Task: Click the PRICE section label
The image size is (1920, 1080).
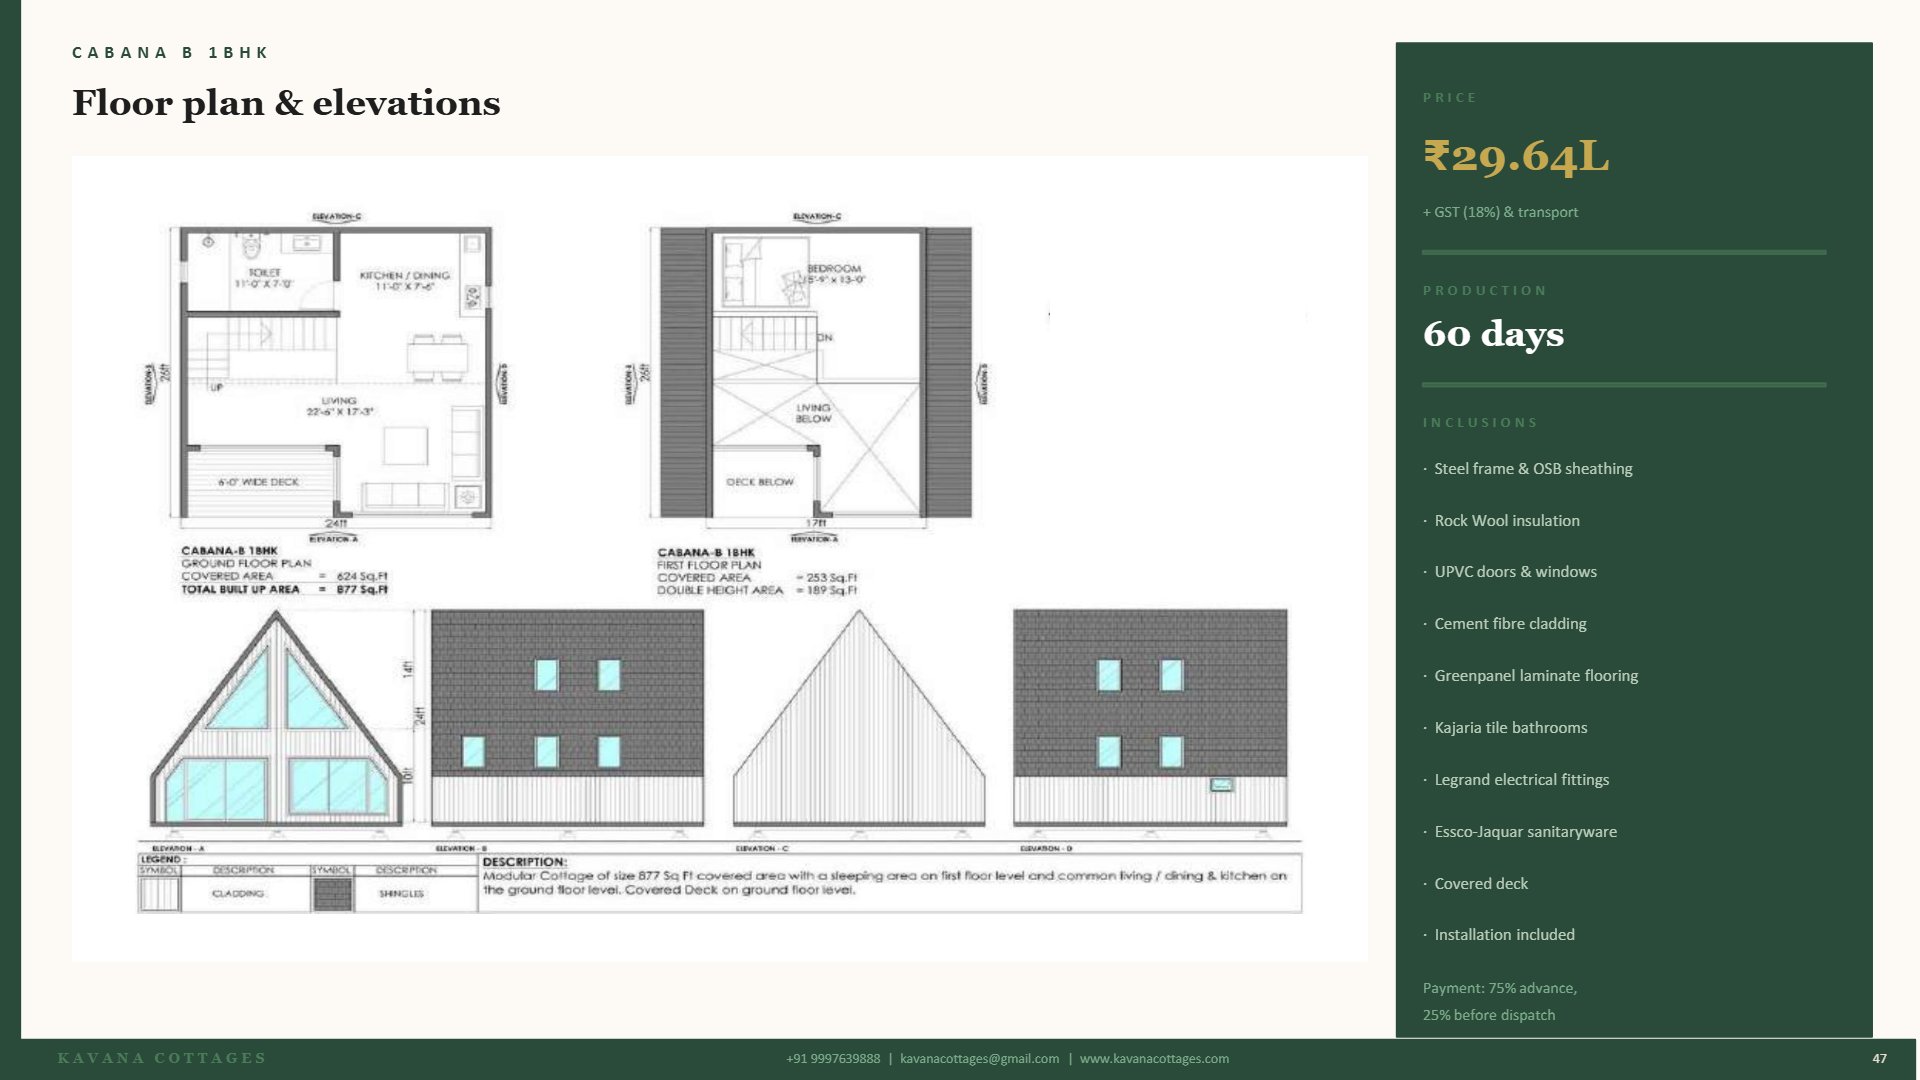Action: point(1449,98)
